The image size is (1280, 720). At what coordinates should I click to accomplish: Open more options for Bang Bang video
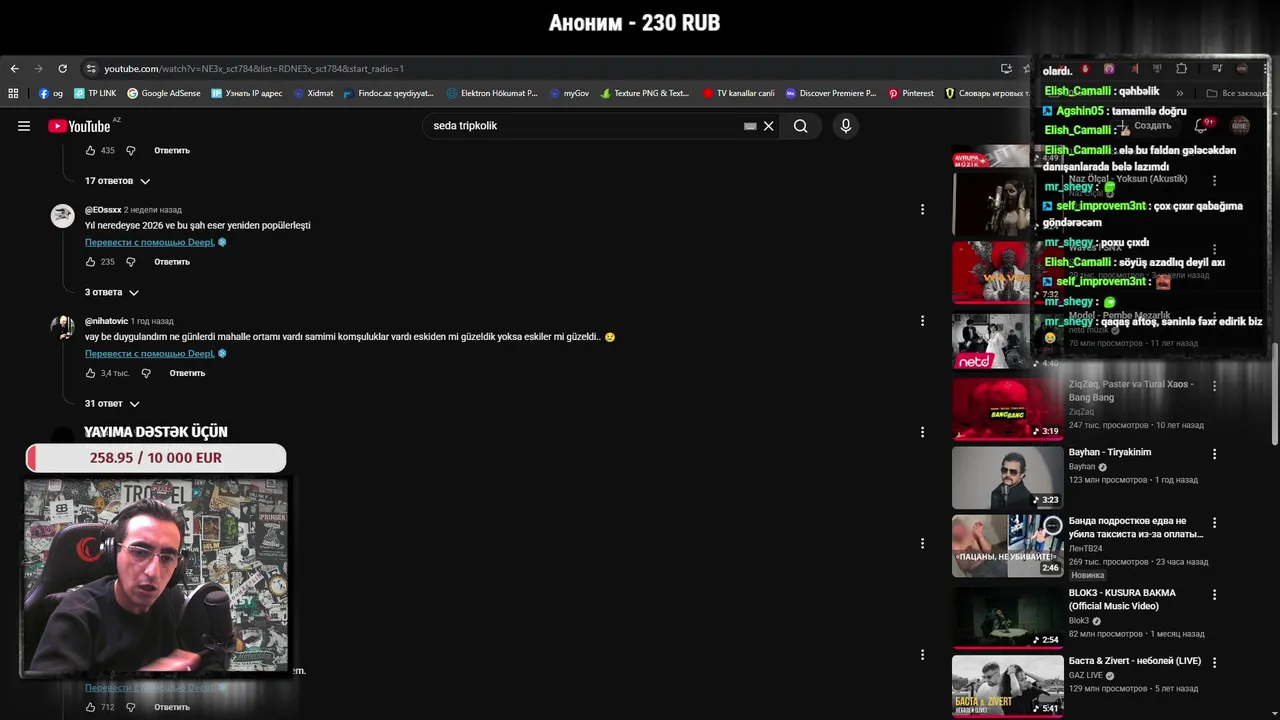click(x=1215, y=385)
